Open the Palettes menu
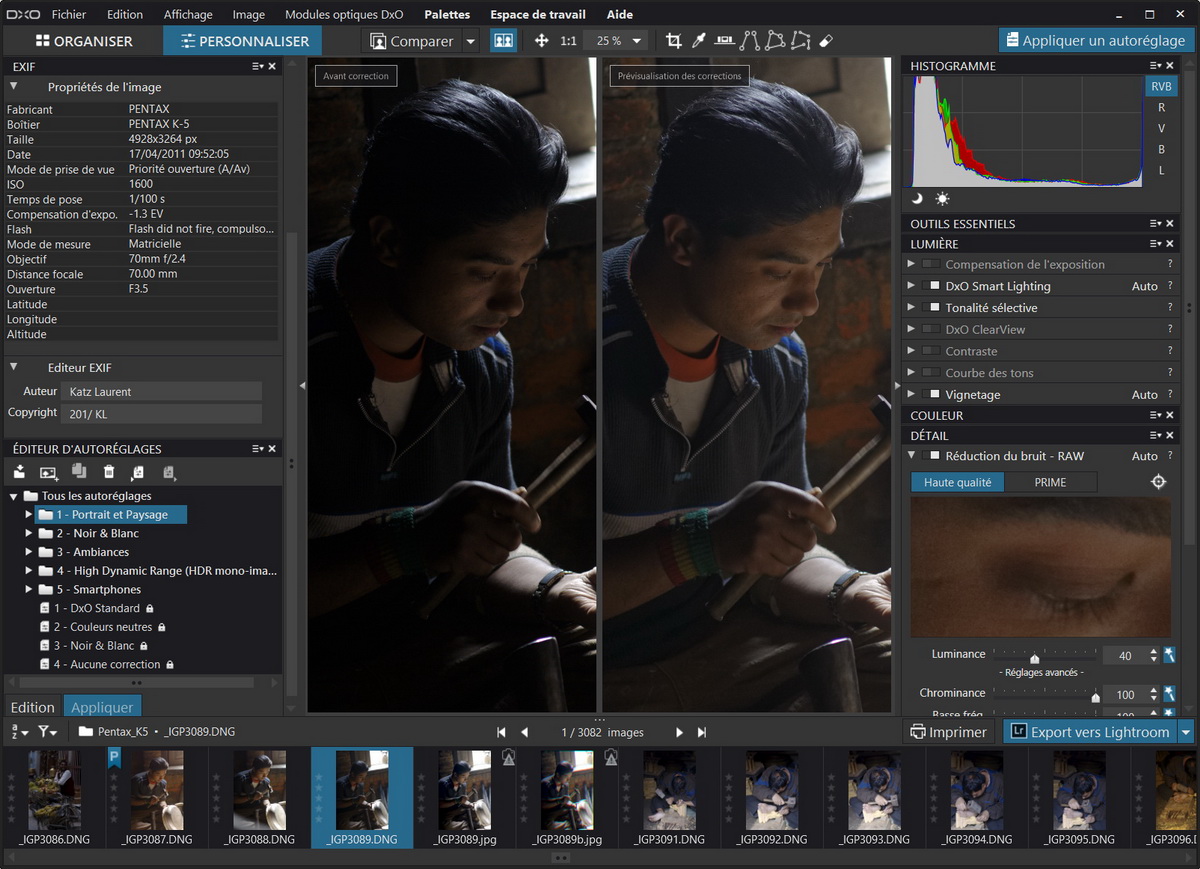 447,15
